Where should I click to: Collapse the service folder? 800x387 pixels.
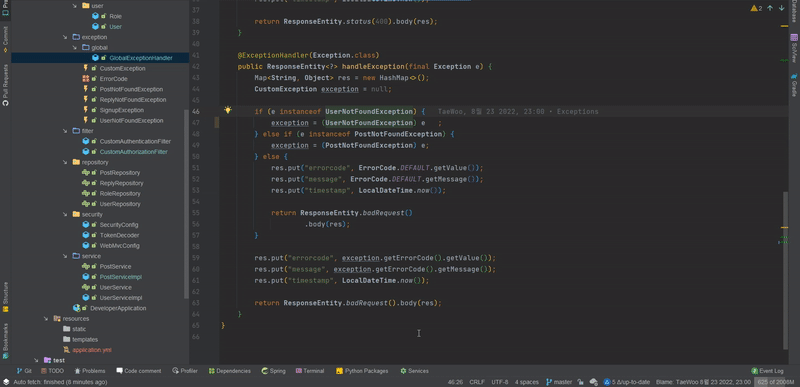pos(65,256)
